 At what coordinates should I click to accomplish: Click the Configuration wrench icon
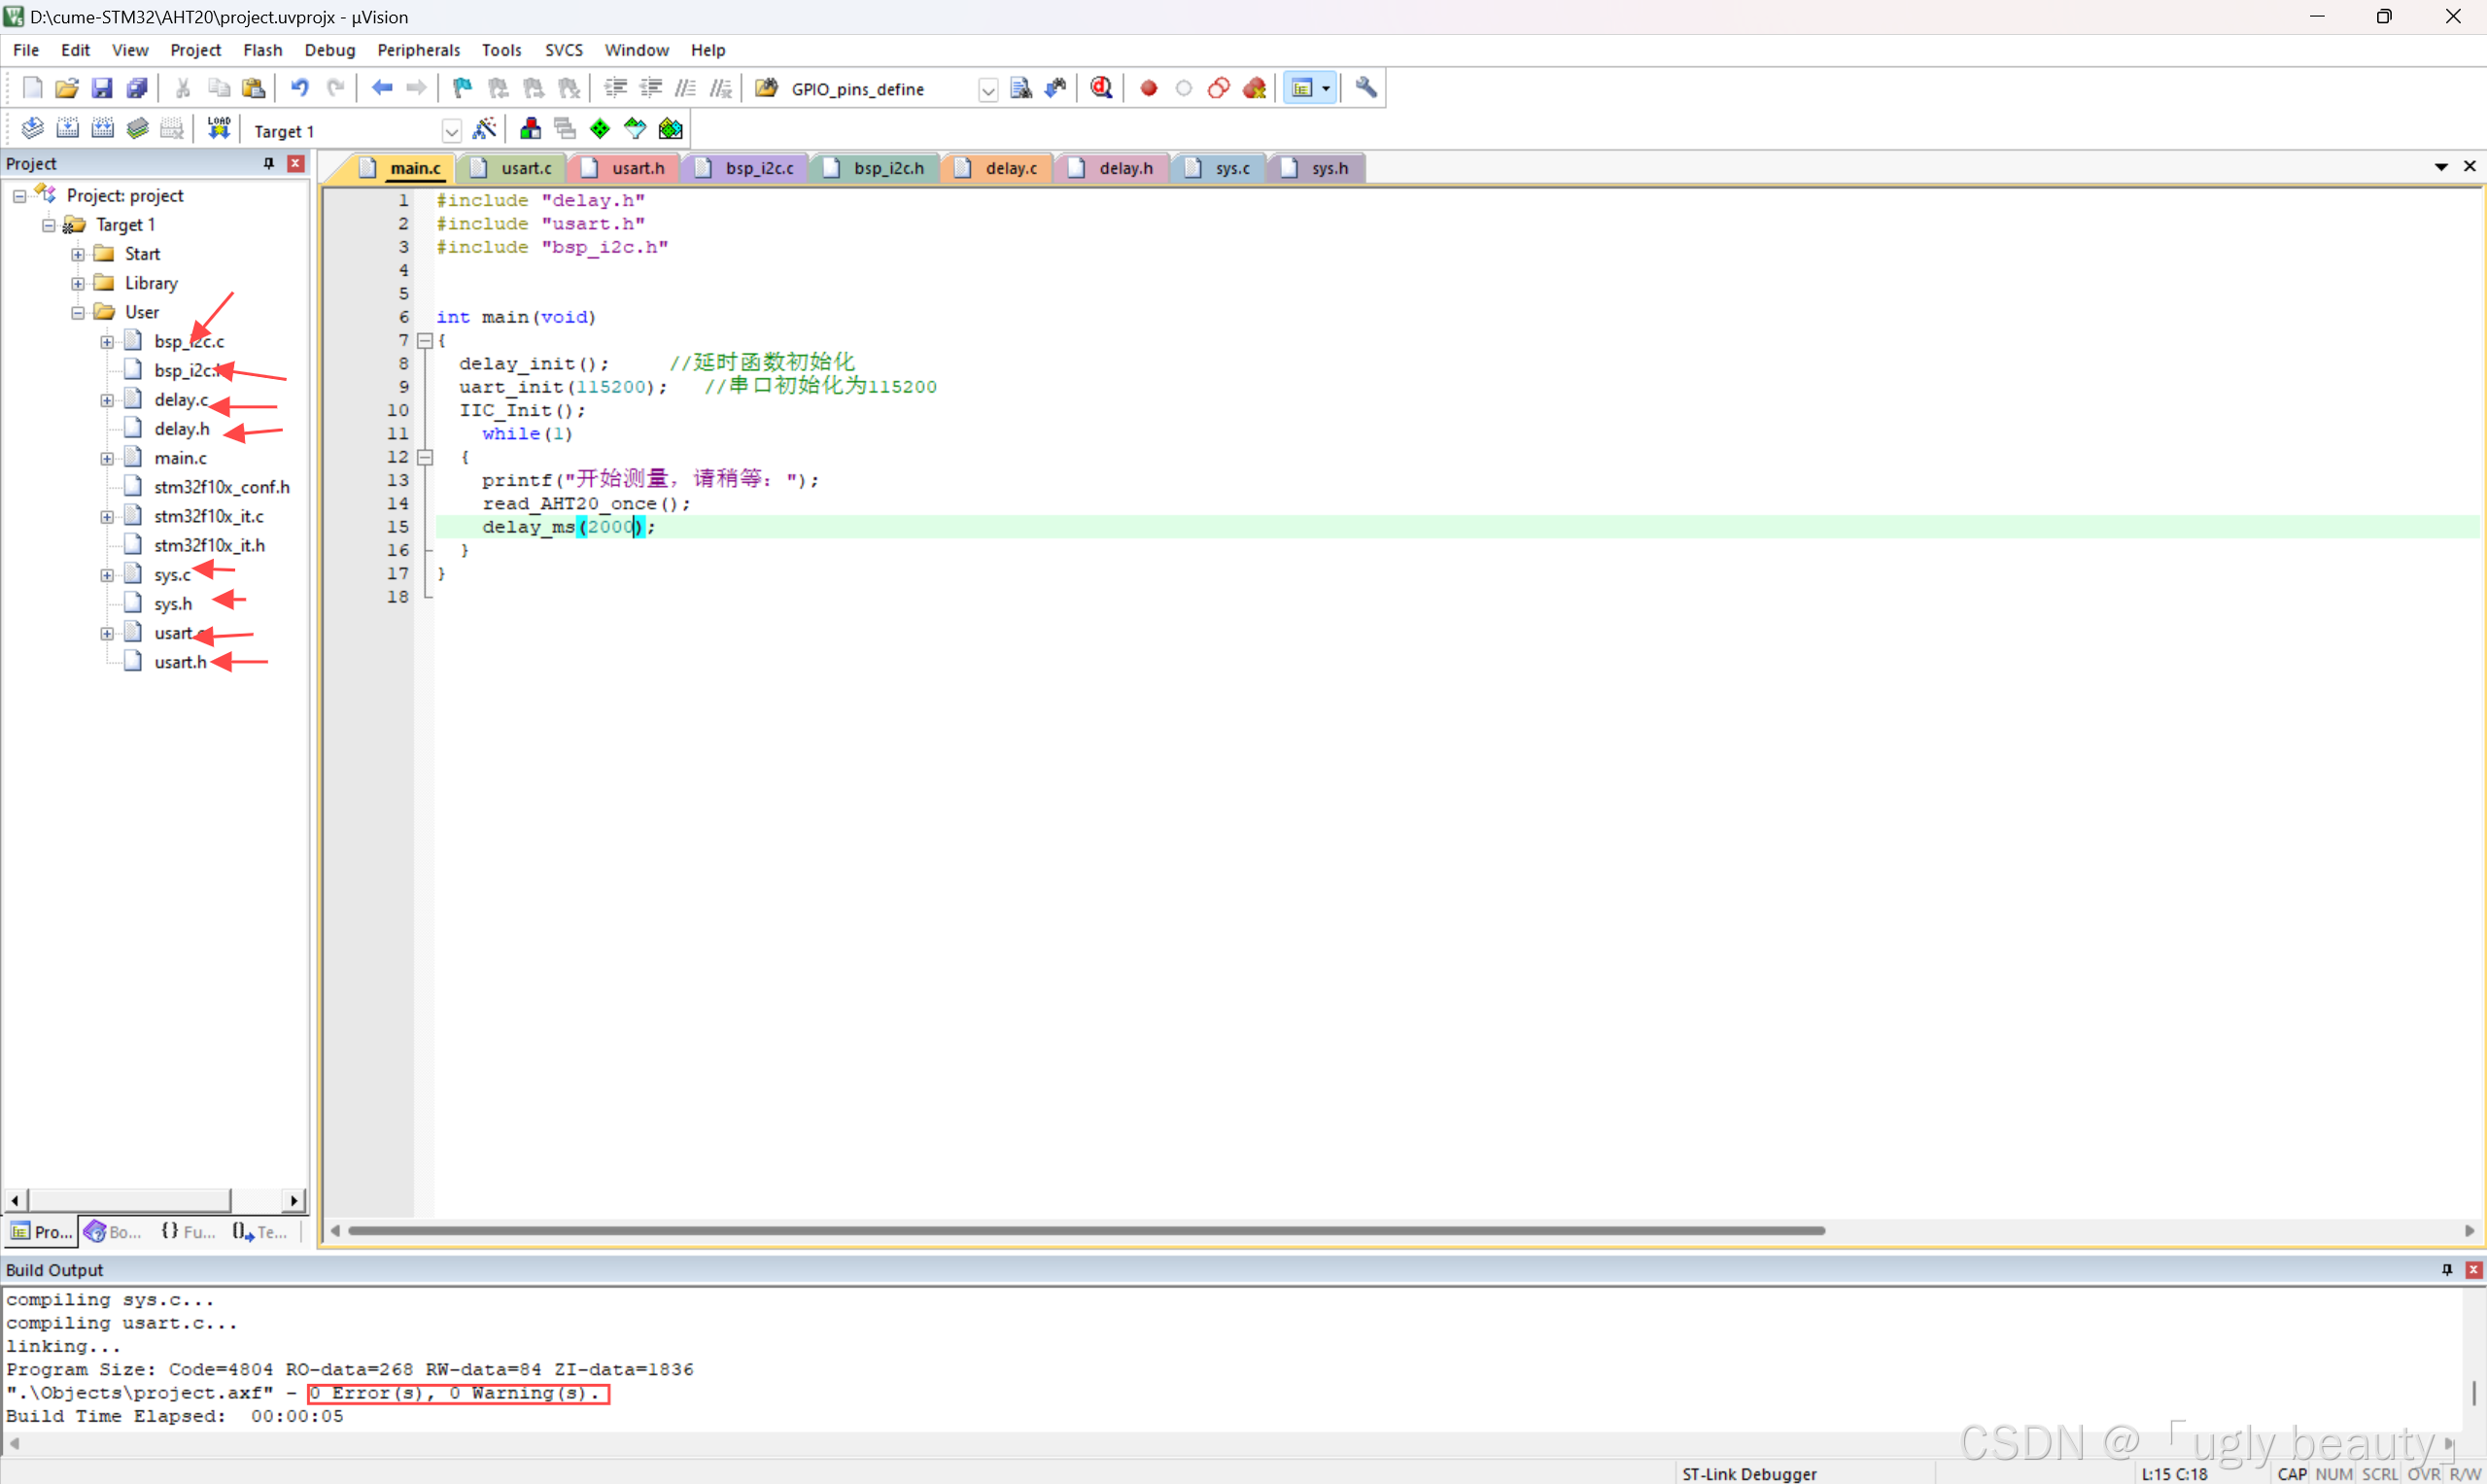pyautogui.click(x=1365, y=88)
